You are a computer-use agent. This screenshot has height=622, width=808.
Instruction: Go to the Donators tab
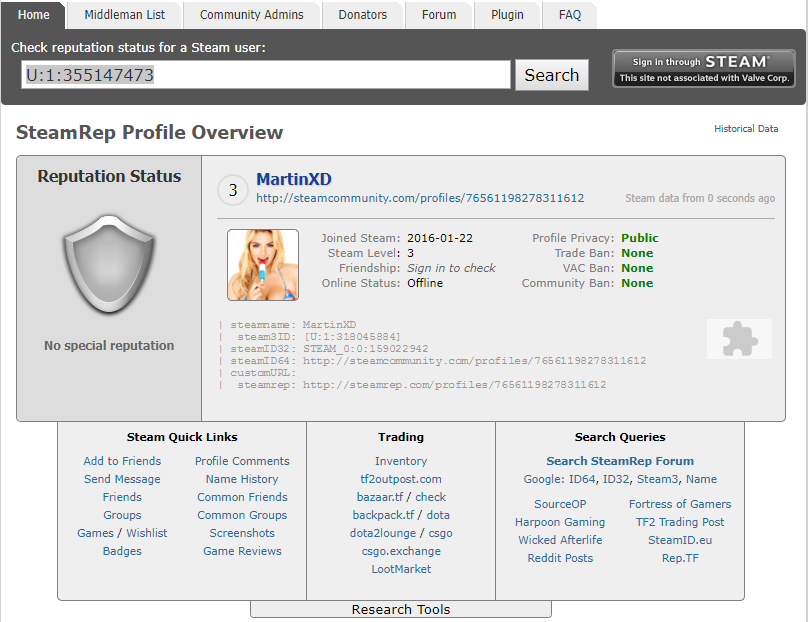point(363,14)
